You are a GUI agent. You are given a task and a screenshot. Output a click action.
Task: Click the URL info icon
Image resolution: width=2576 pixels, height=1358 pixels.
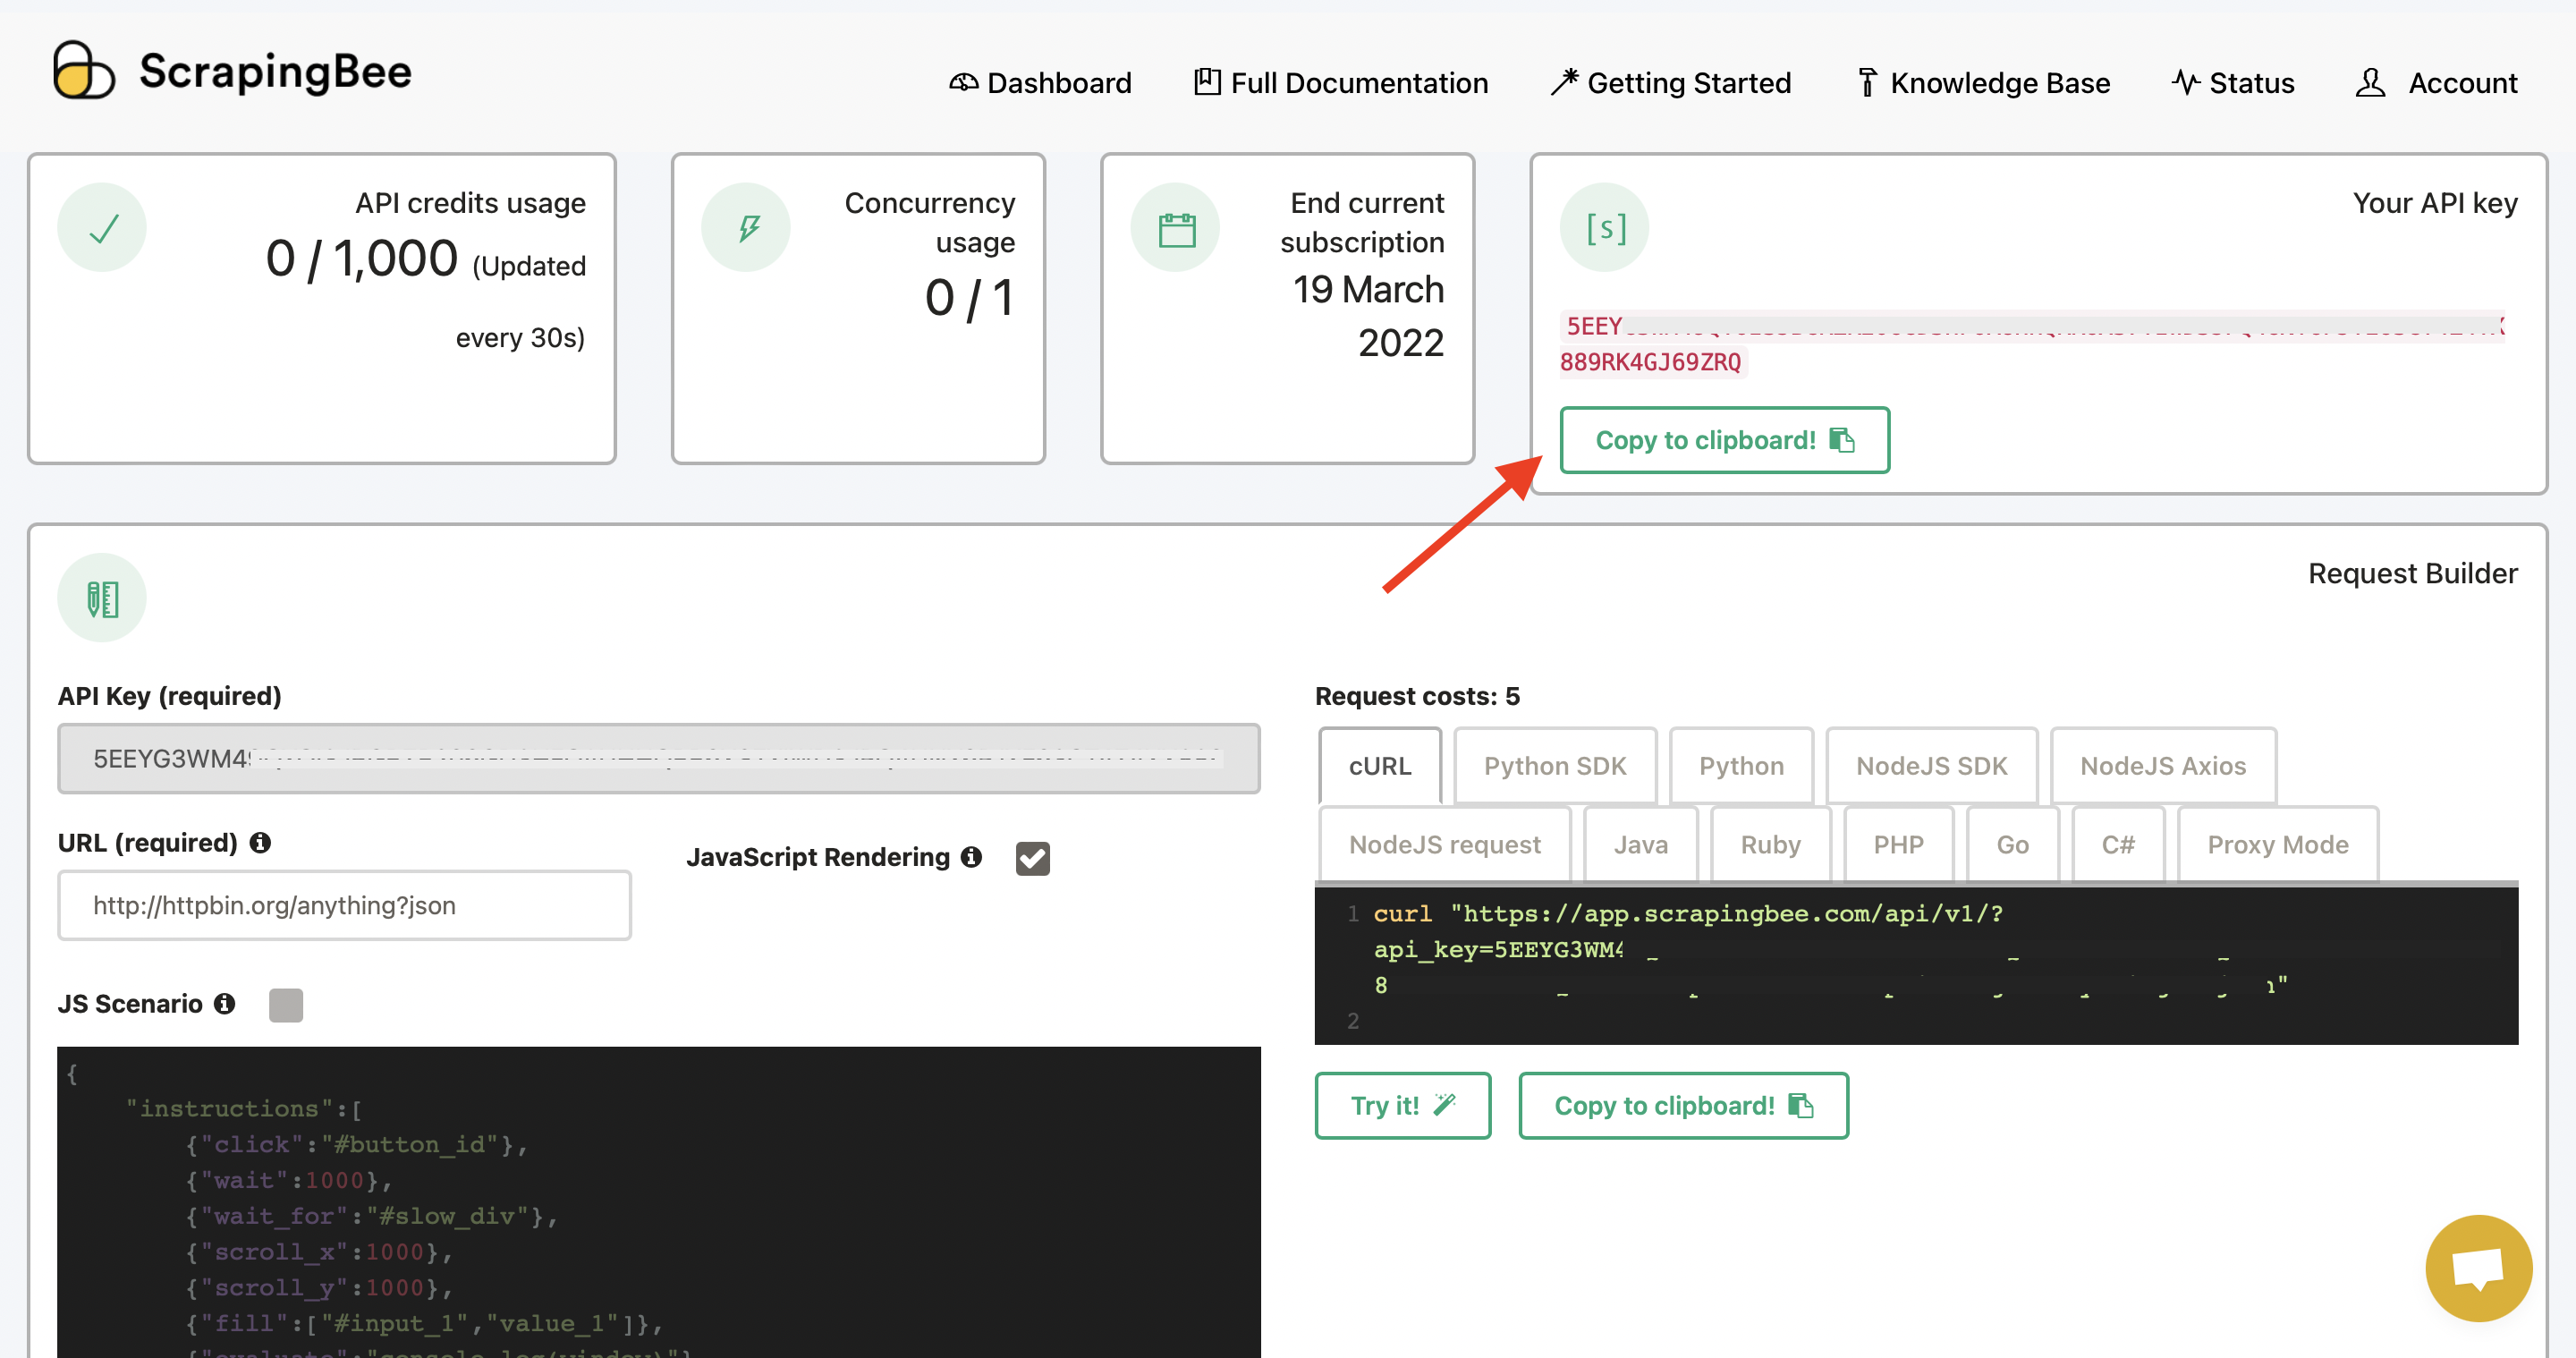[260, 843]
